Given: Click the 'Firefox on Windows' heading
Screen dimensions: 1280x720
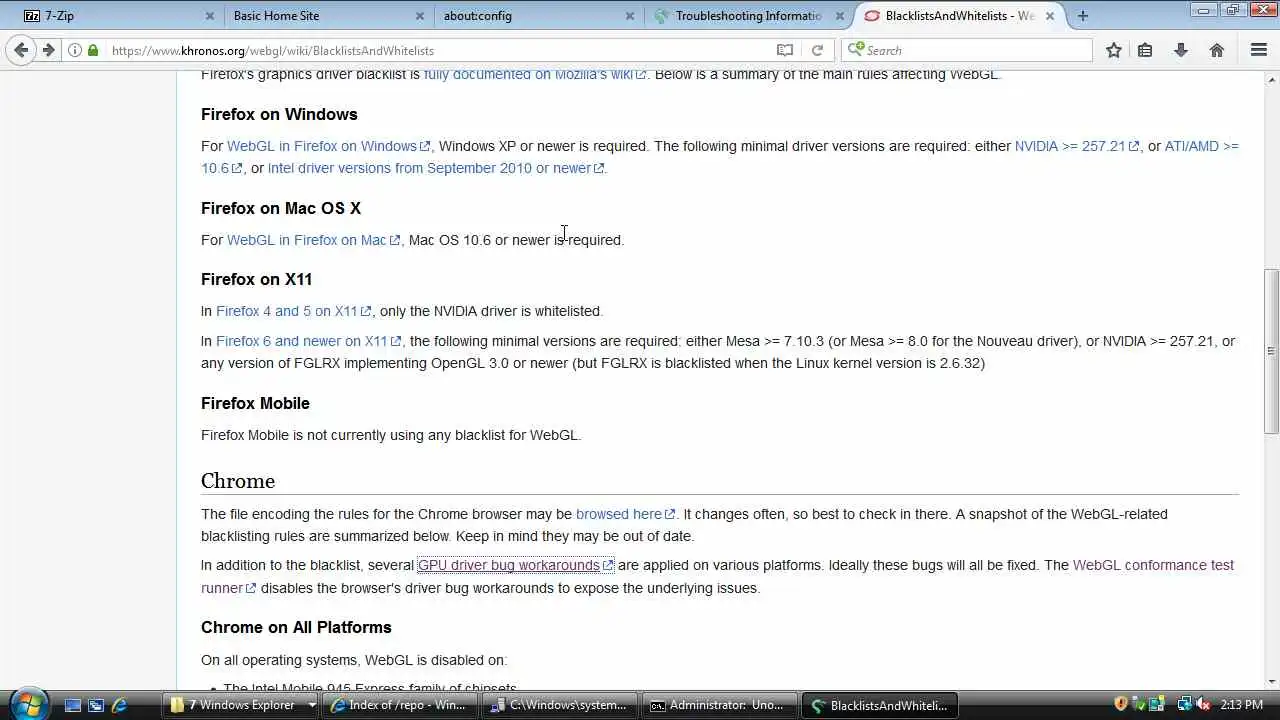Looking at the screenshot, I should [x=279, y=114].
